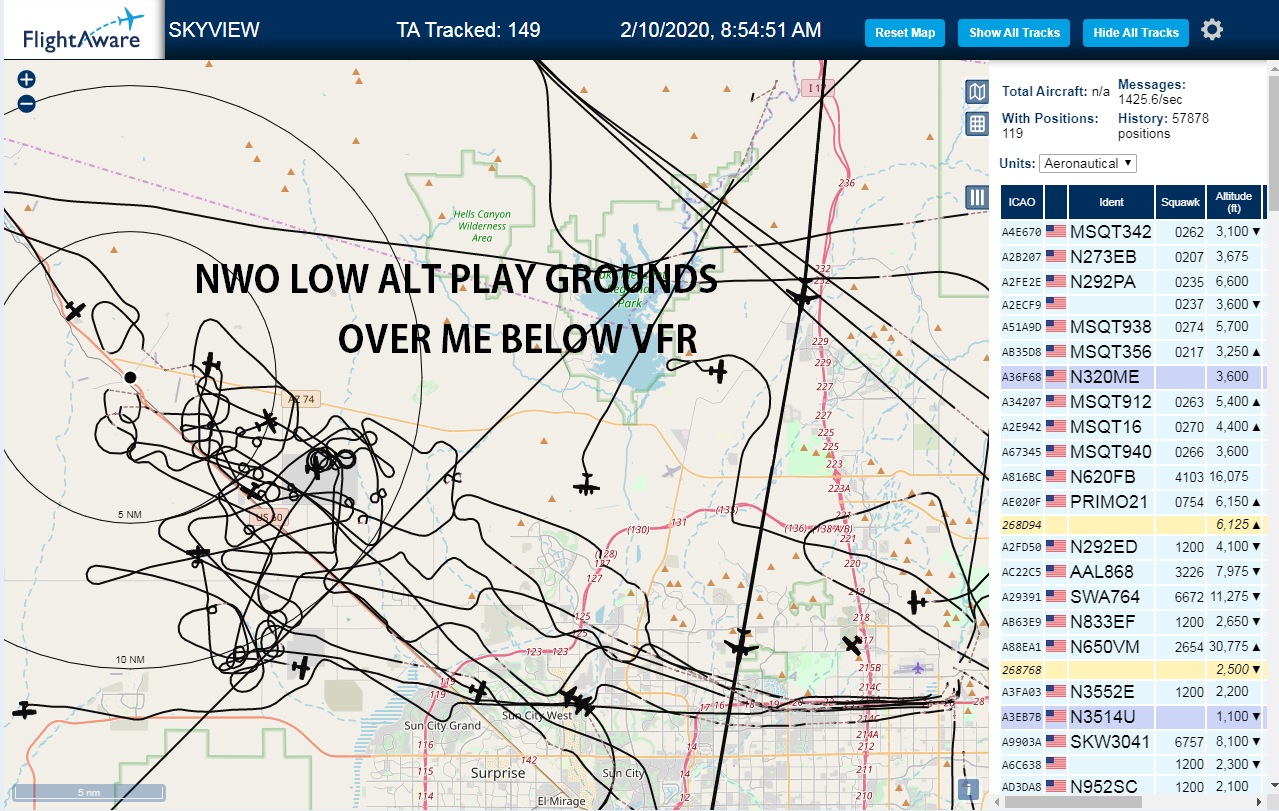The image size is (1279, 811).
Task: Select aircraft AAL868 in list
Action: pos(1132,572)
